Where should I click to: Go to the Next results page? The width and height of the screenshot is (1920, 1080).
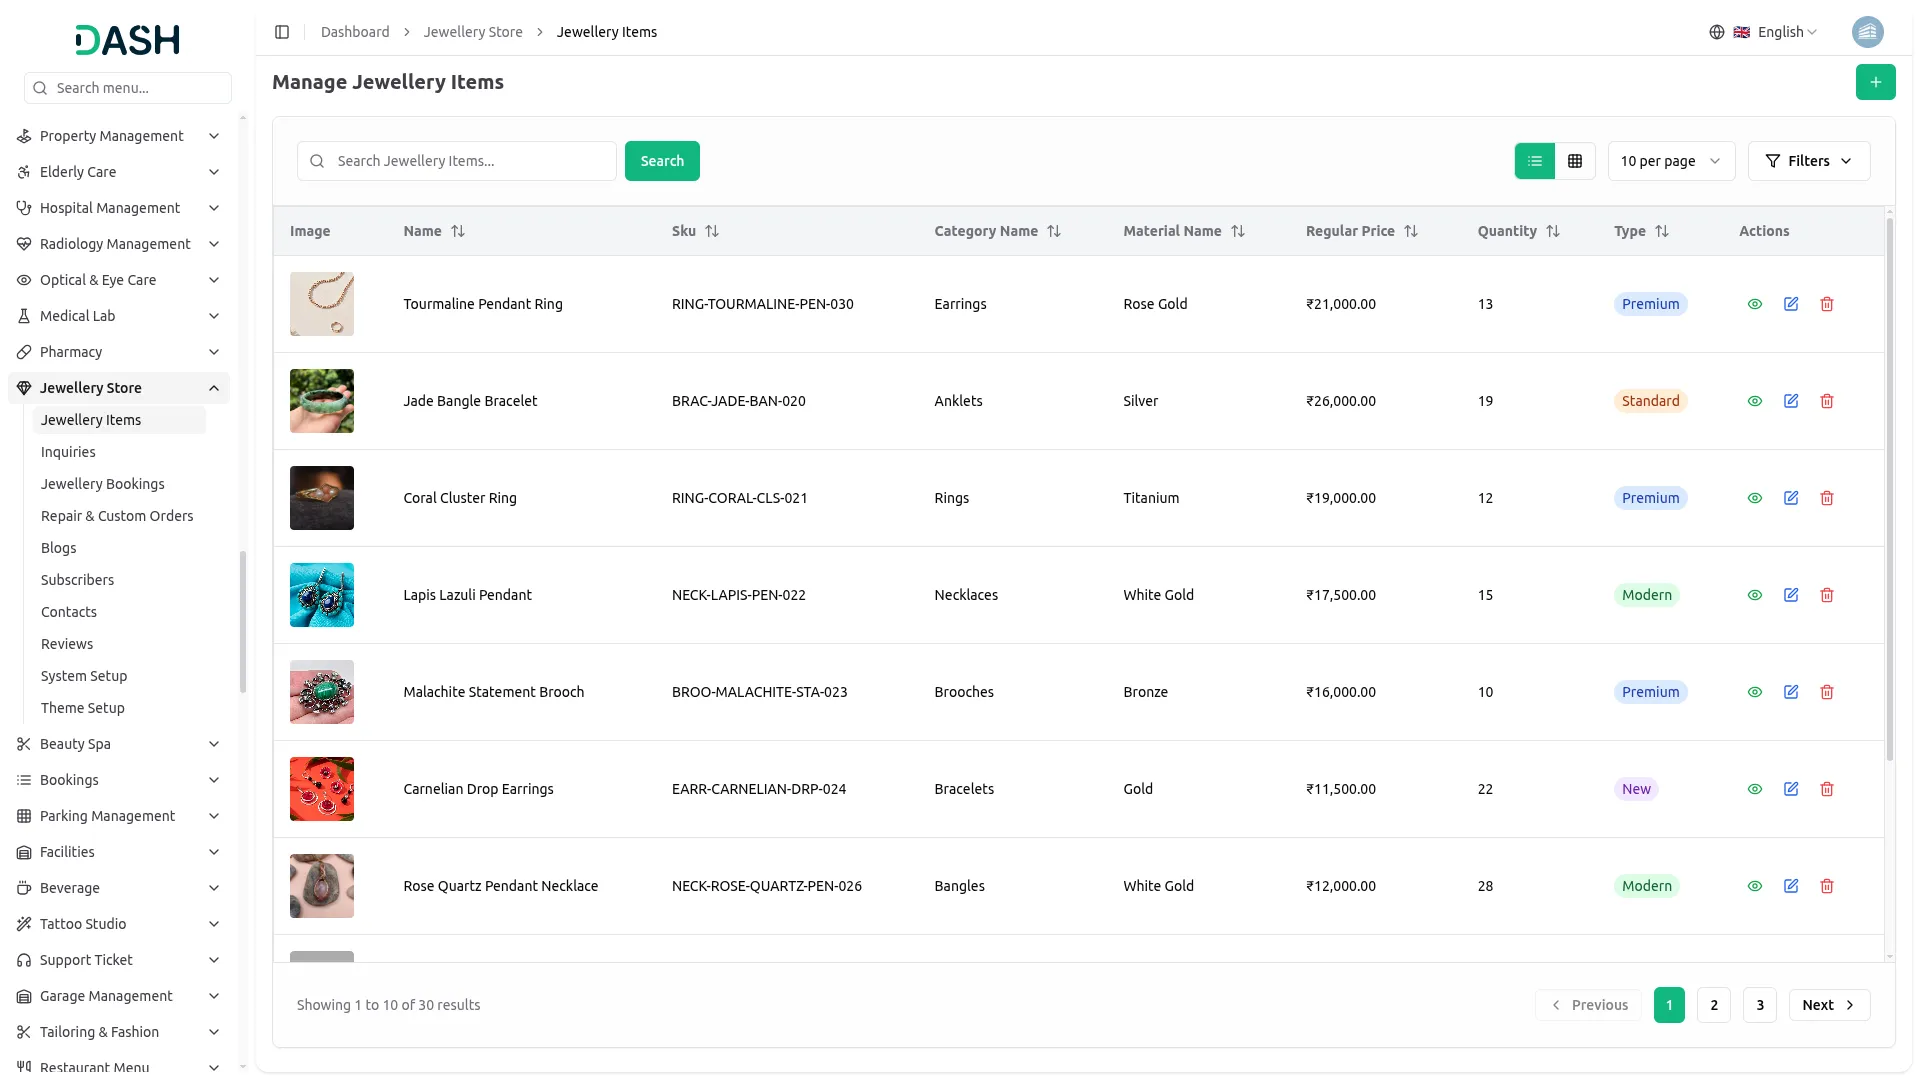click(1829, 1005)
